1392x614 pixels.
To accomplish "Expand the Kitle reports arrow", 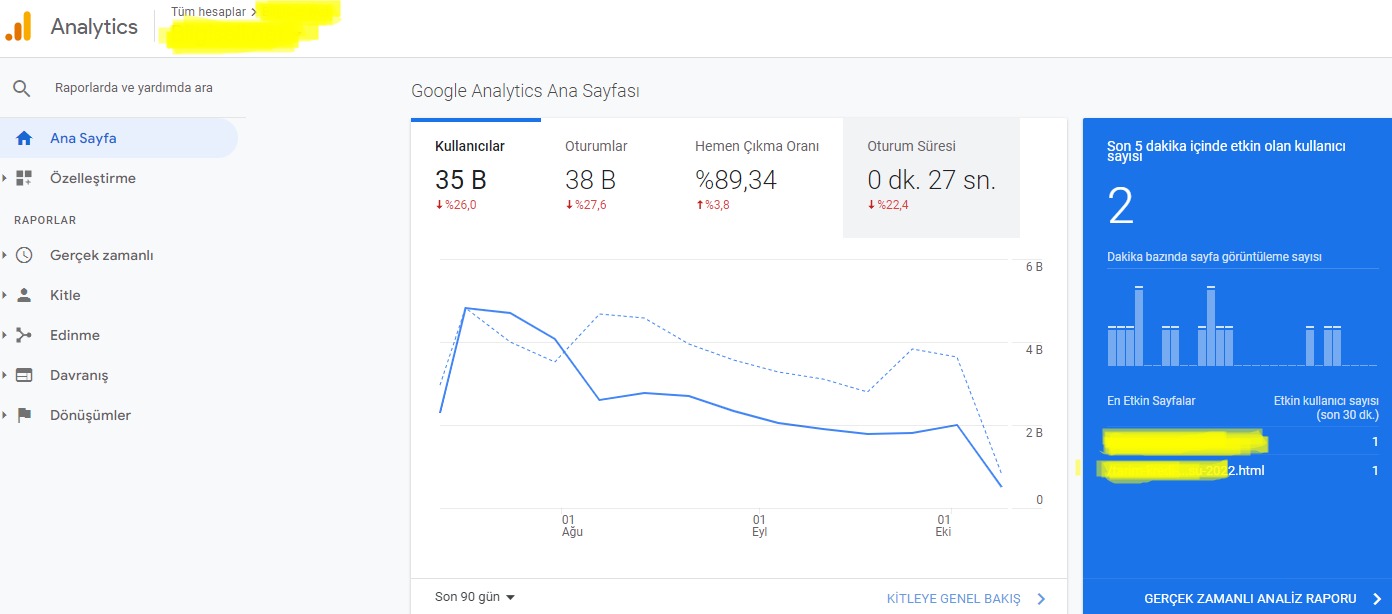I will pyautogui.click(x=5, y=295).
